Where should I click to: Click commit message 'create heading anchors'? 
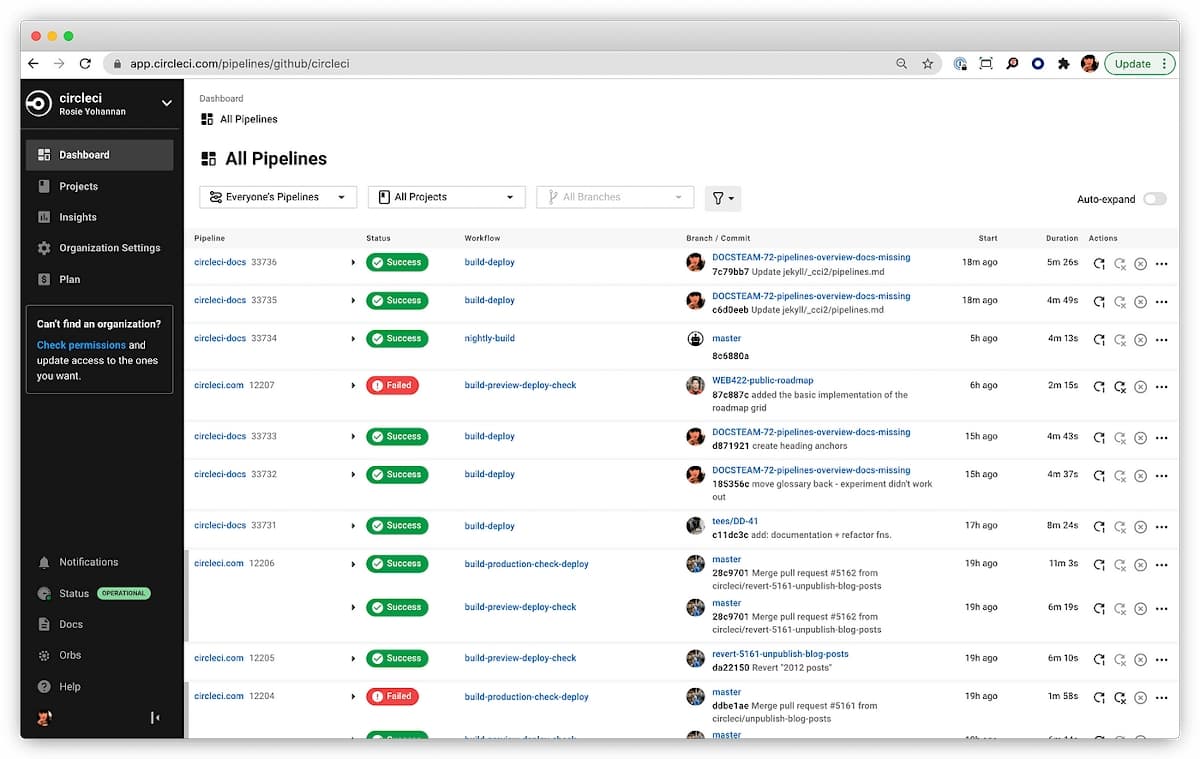(x=799, y=446)
